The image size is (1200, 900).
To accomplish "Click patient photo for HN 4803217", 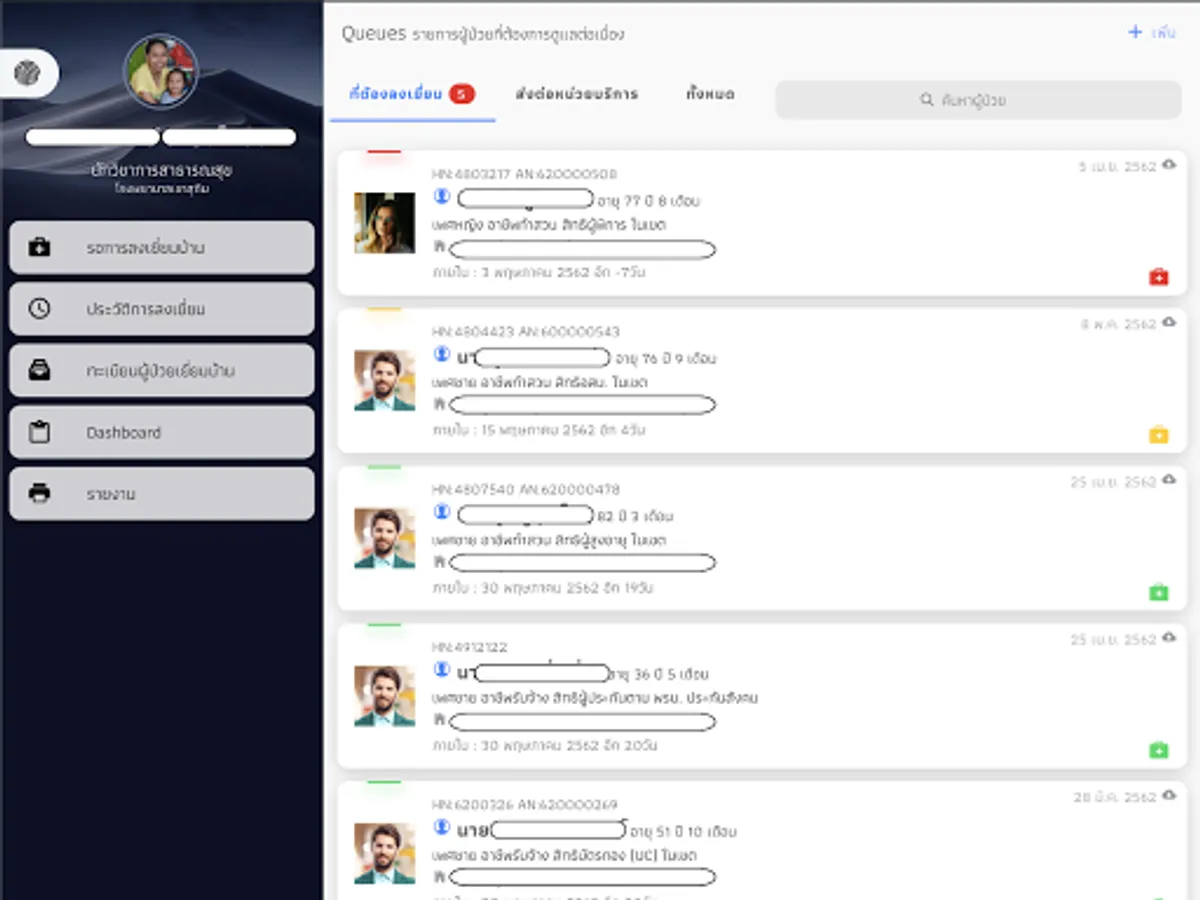I will [x=384, y=223].
